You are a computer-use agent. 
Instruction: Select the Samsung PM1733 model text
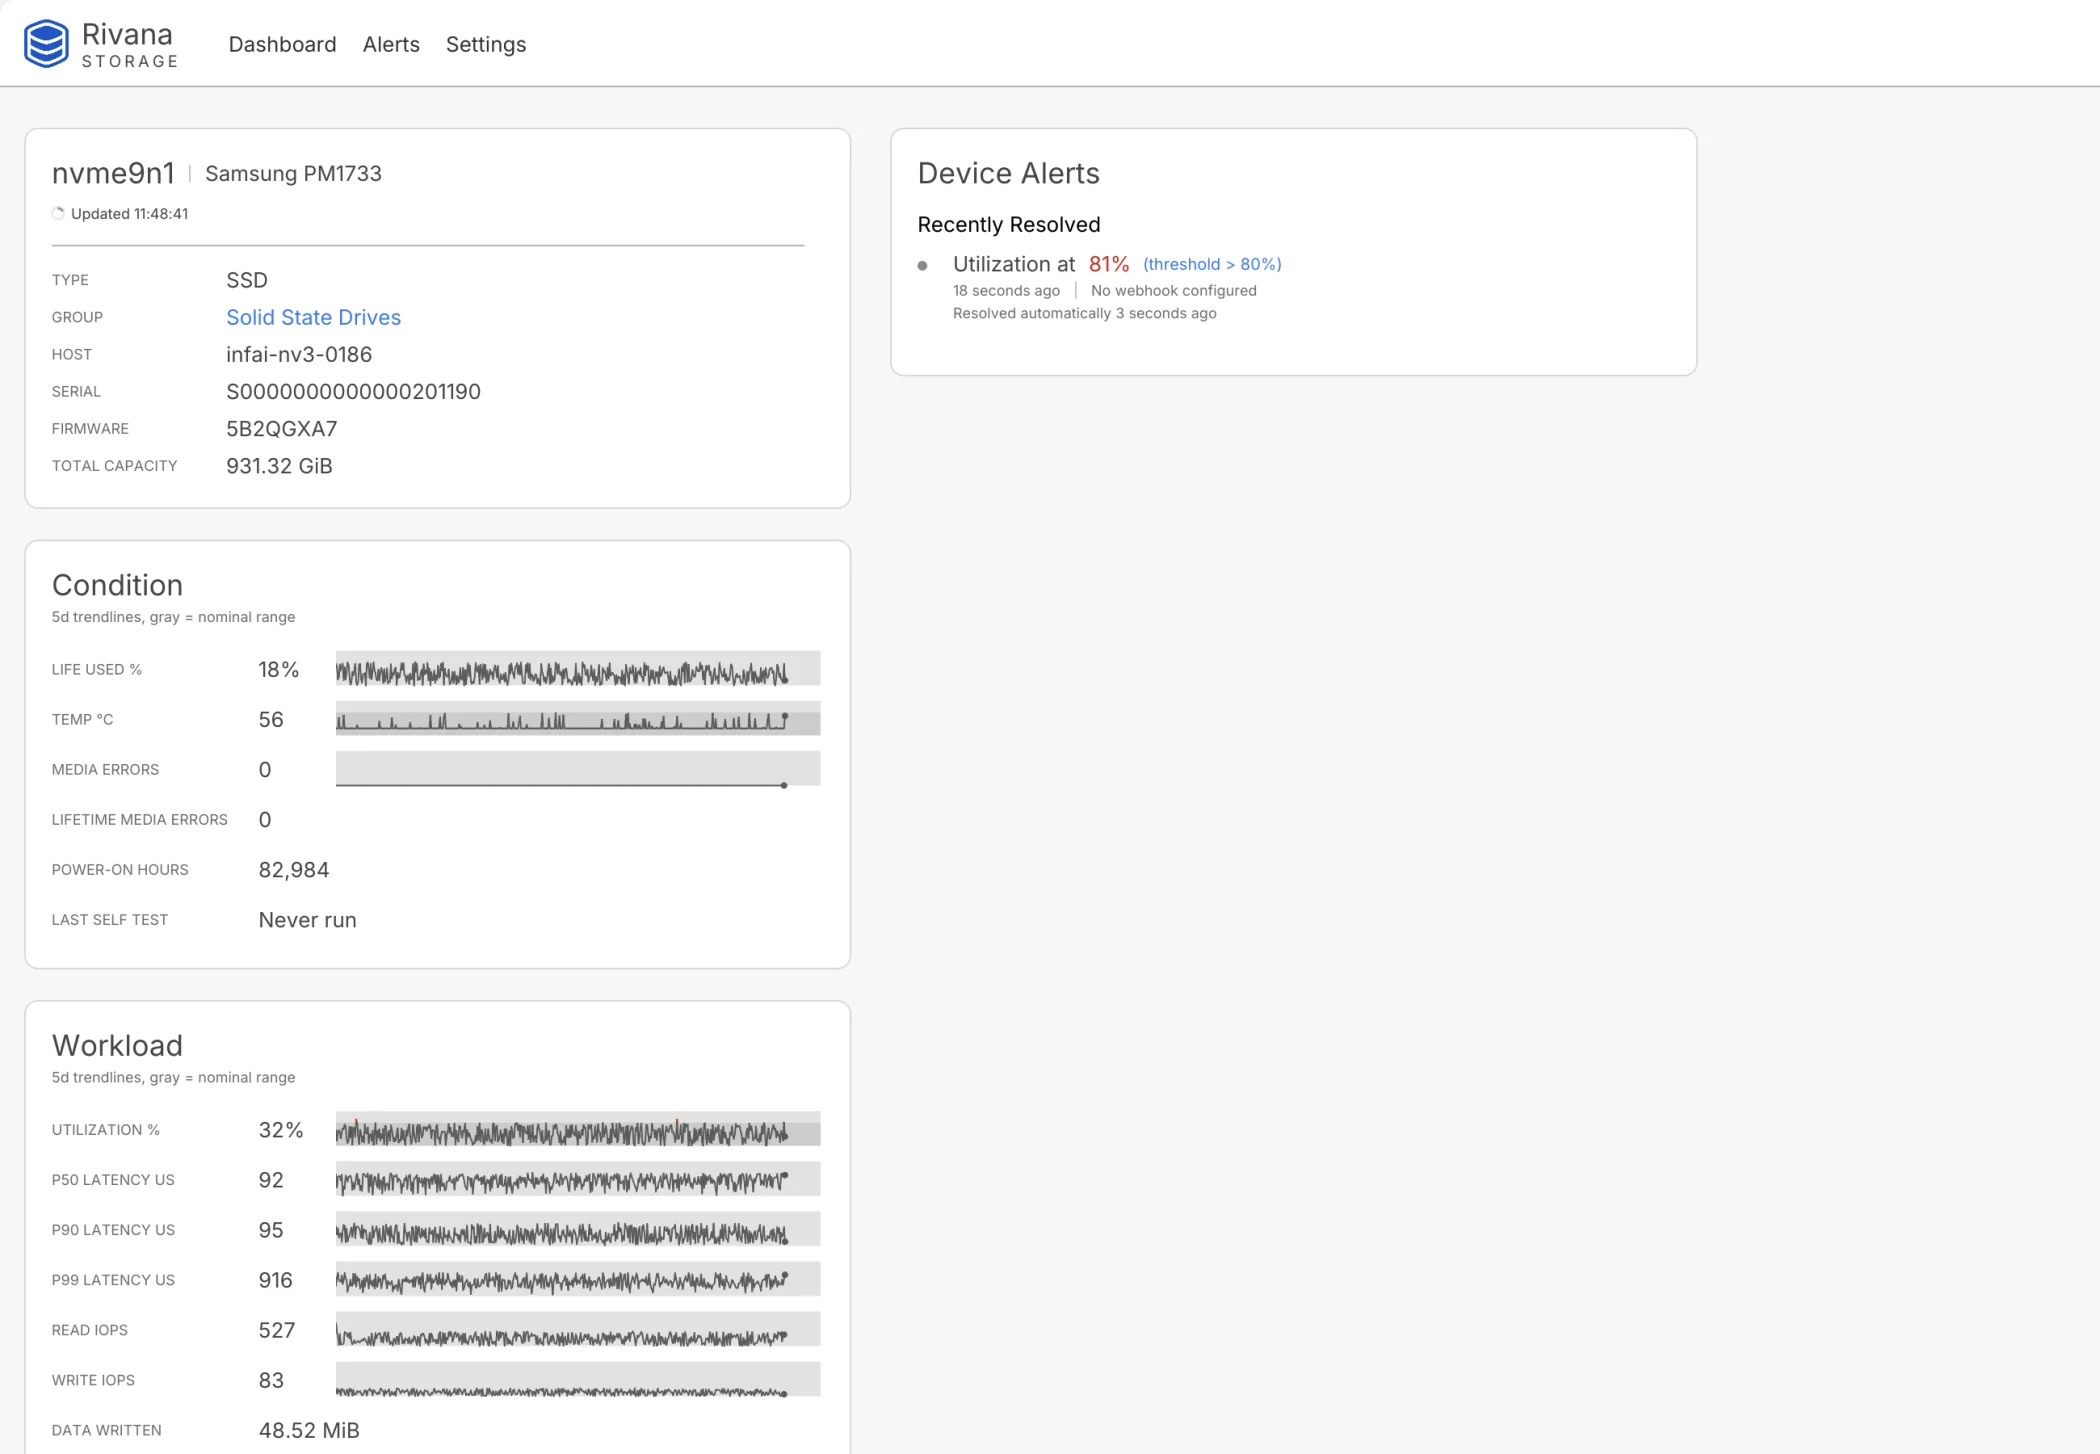[x=293, y=174]
